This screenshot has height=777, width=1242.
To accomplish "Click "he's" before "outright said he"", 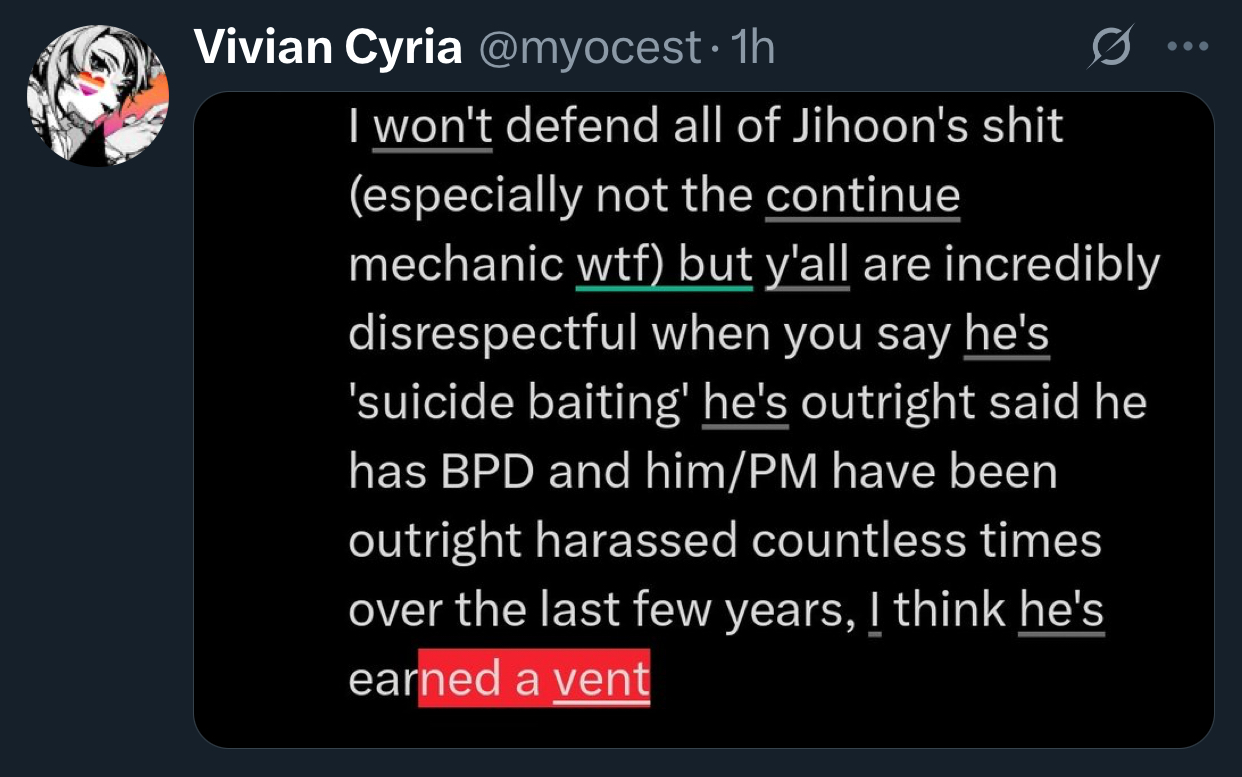I will tap(747, 403).
